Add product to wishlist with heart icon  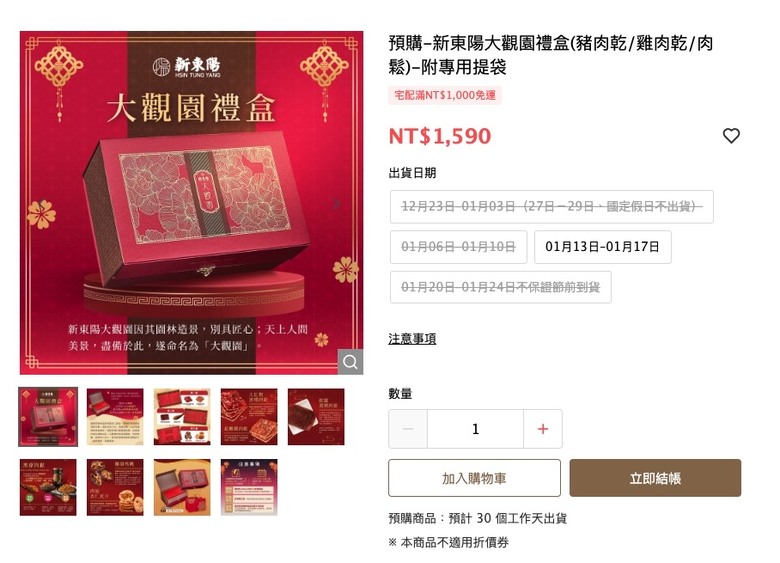[731, 135]
